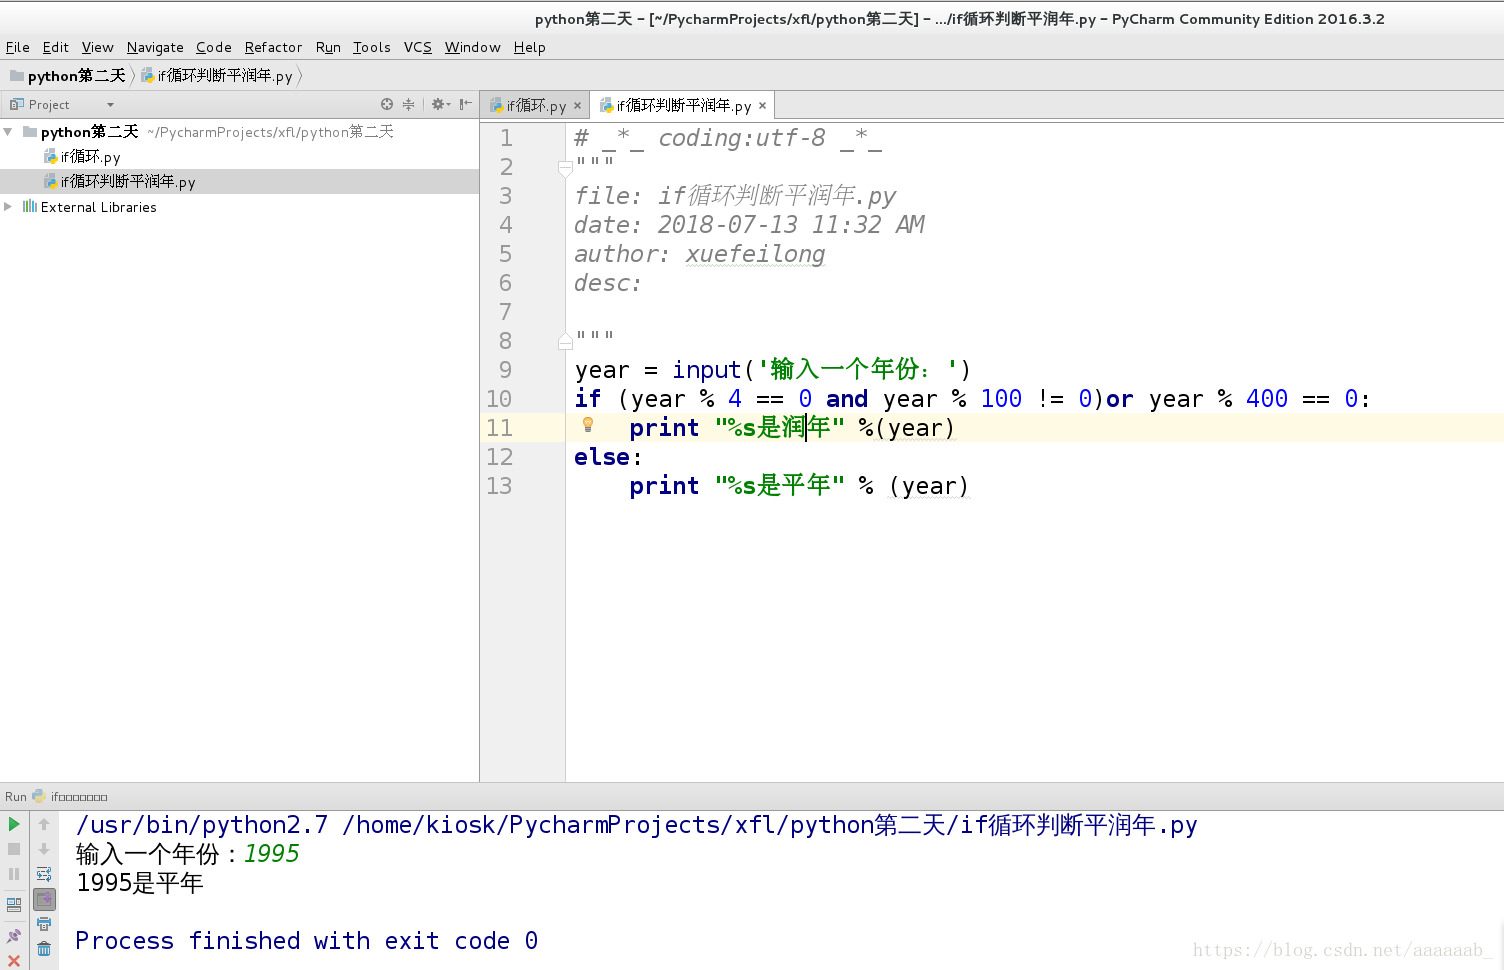Open the View menu
Image resolution: width=1504 pixels, height=970 pixels.
98,47
